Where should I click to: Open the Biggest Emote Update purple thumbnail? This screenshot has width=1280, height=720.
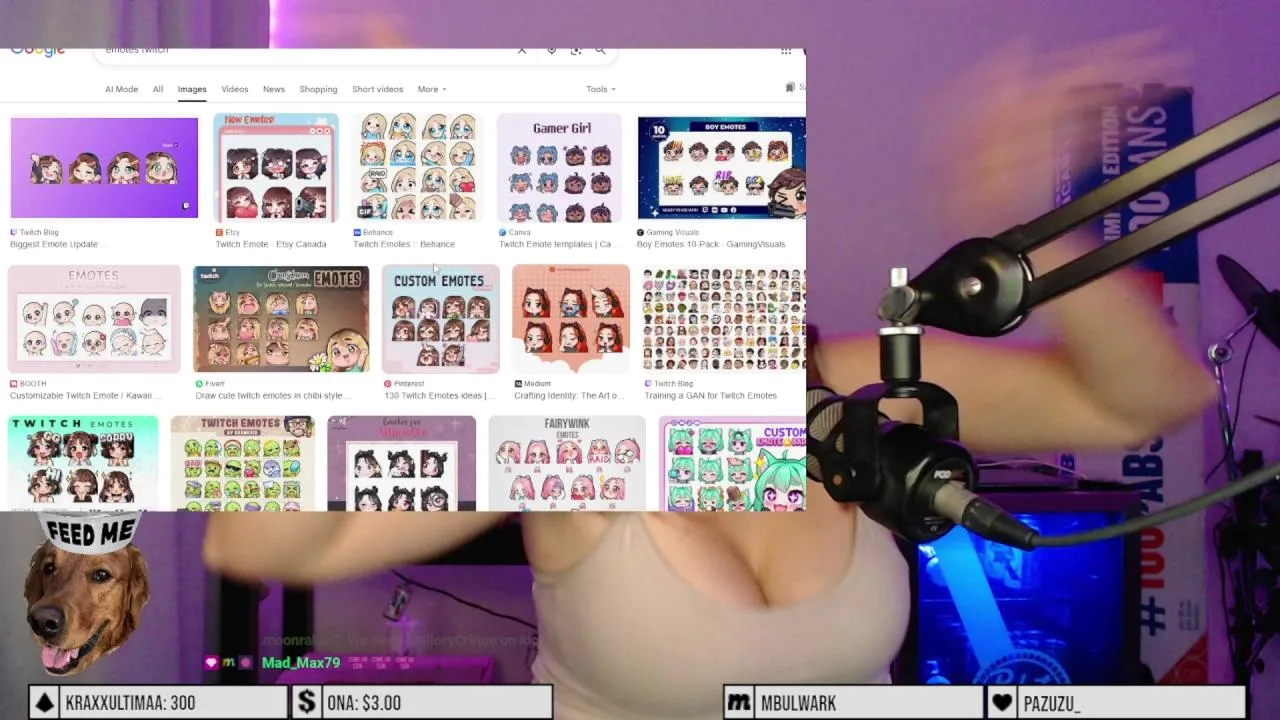pos(104,168)
